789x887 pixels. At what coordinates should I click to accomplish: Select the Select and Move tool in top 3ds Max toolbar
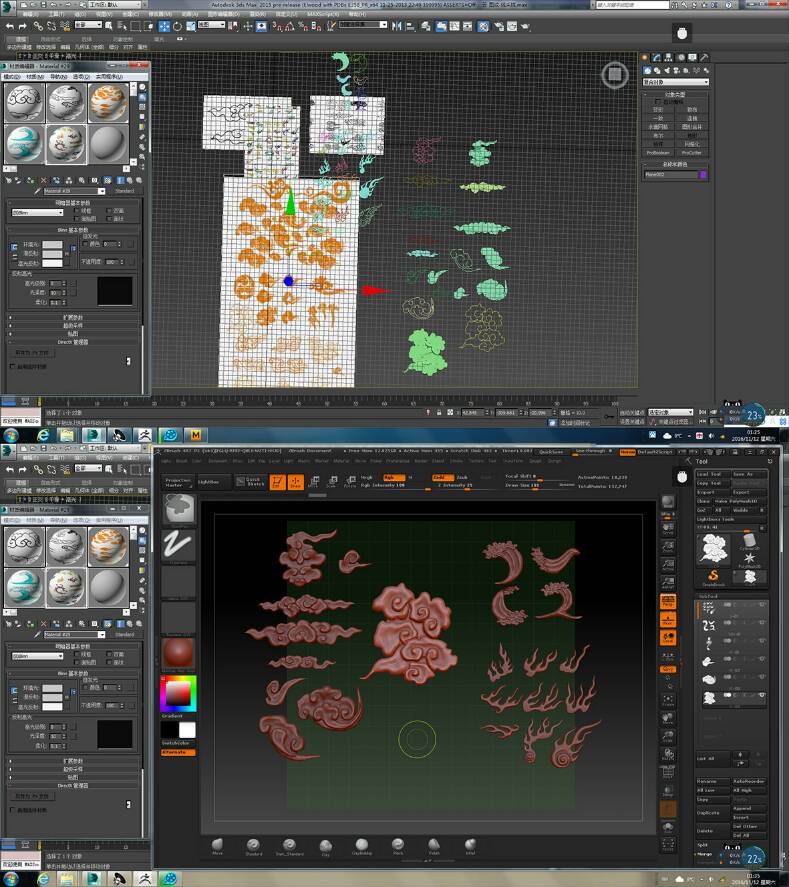[x=164, y=26]
